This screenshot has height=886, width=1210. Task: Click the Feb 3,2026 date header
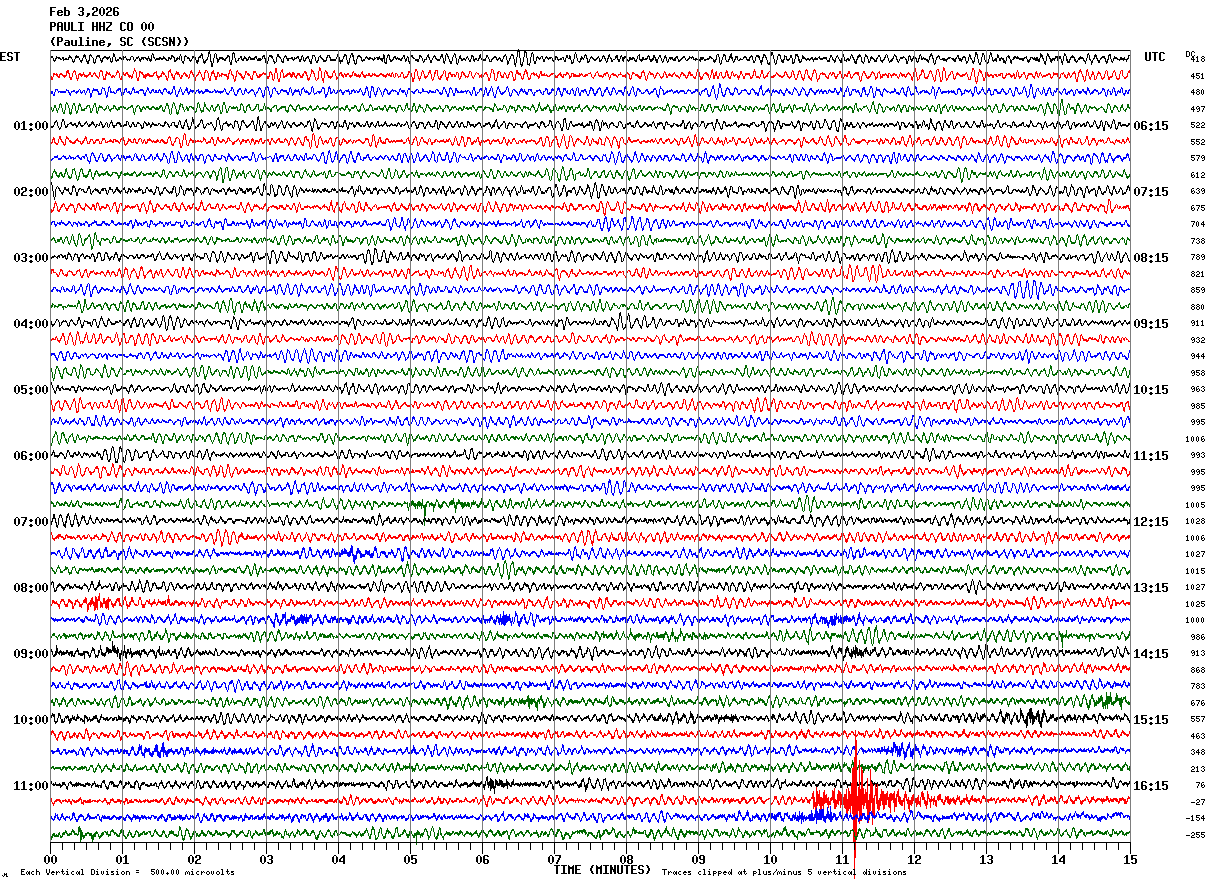(84, 12)
